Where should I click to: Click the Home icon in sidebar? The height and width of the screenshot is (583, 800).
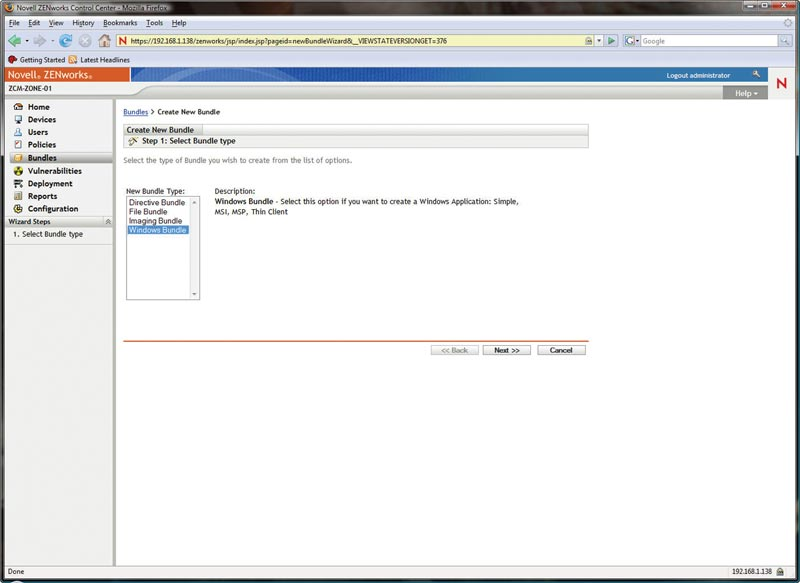point(18,107)
